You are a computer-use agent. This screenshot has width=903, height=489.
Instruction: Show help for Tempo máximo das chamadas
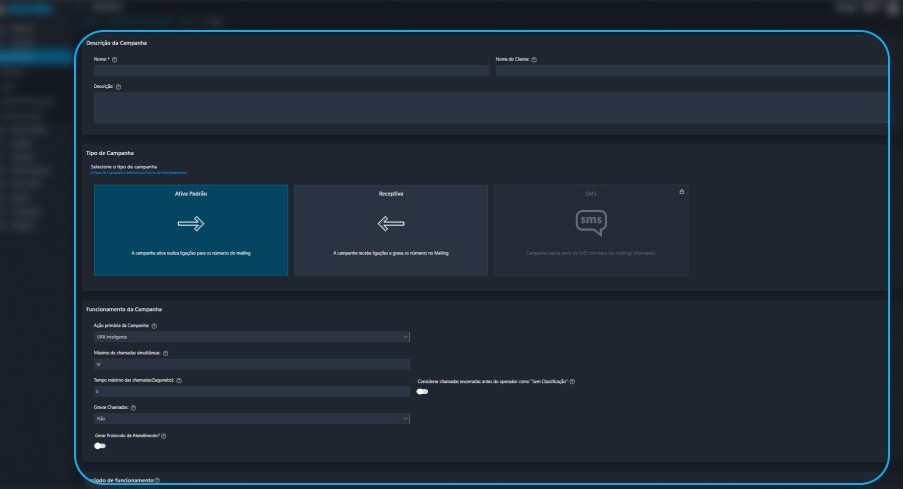click(179, 380)
